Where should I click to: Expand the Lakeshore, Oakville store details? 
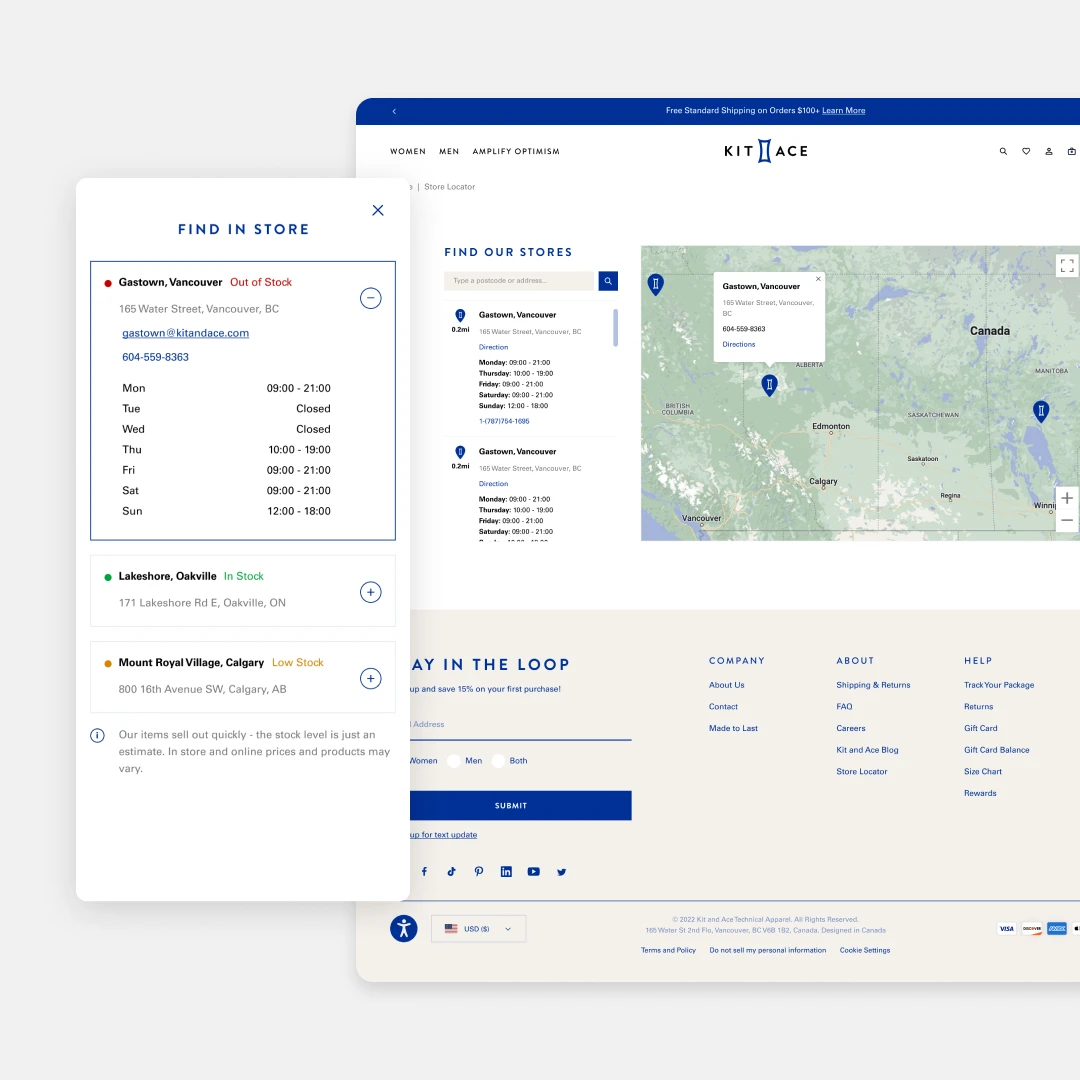tap(371, 592)
